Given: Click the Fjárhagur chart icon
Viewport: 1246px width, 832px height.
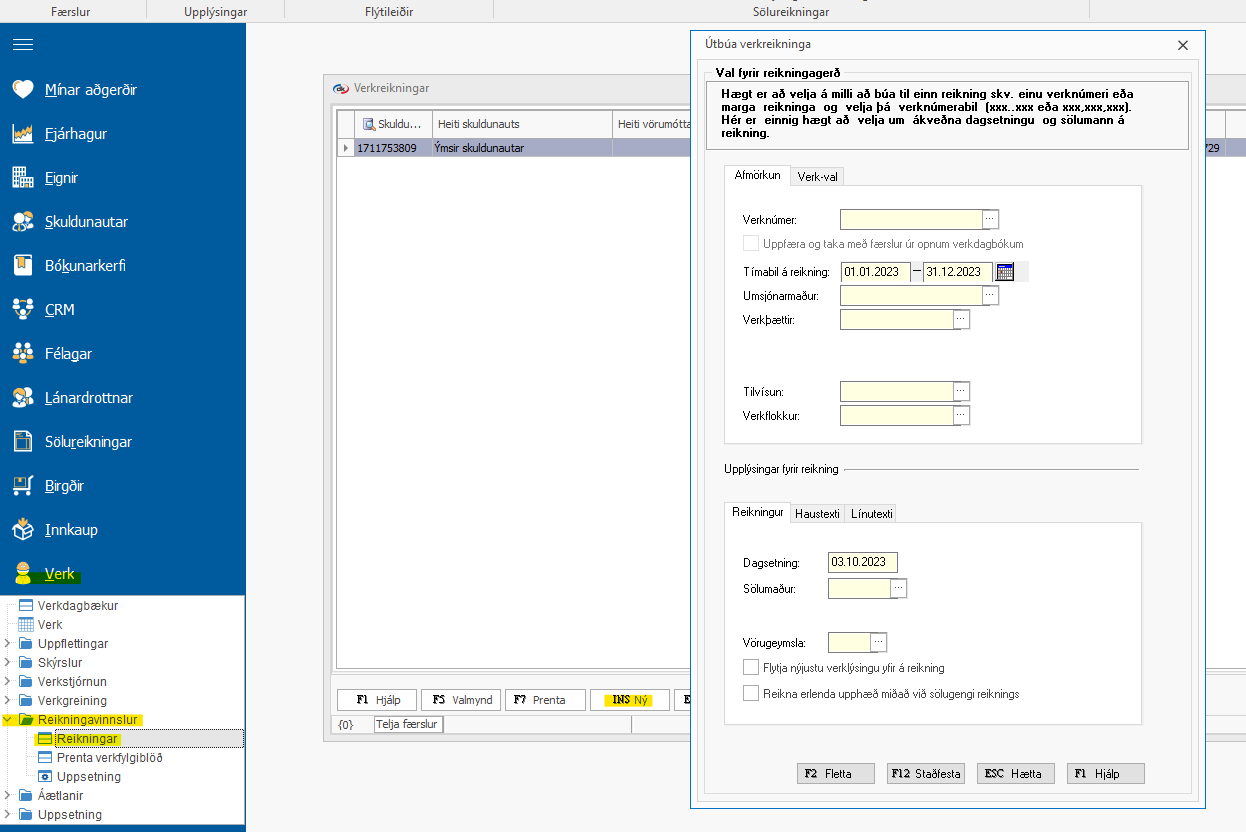Looking at the screenshot, I should click(x=23, y=134).
